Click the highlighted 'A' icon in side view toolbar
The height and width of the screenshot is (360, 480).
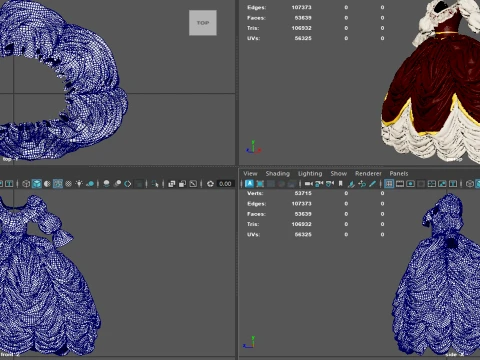click(x=249, y=184)
